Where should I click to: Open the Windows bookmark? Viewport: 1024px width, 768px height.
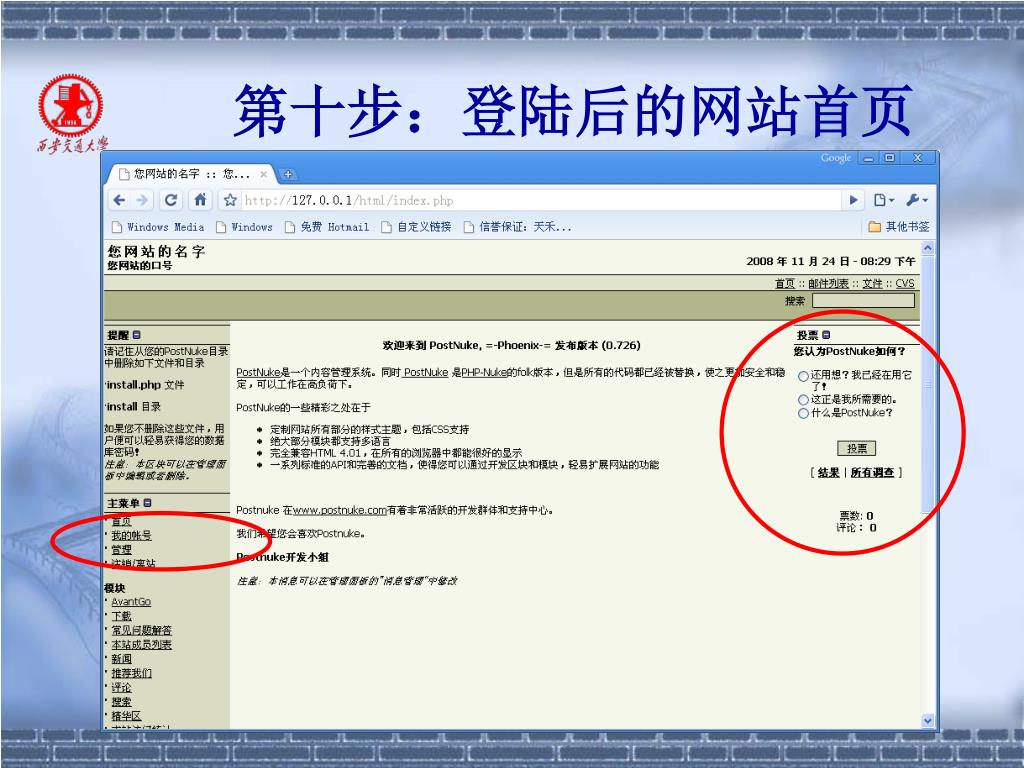pyautogui.click(x=244, y=227)
